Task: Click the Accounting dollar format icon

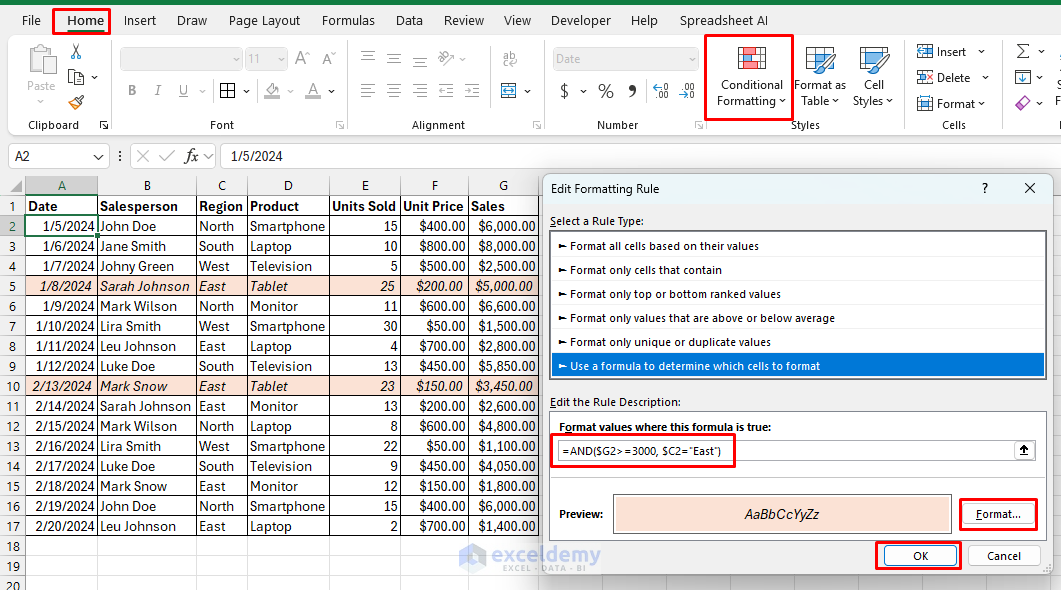Action: pyautogui.click(x=565, y=91)
